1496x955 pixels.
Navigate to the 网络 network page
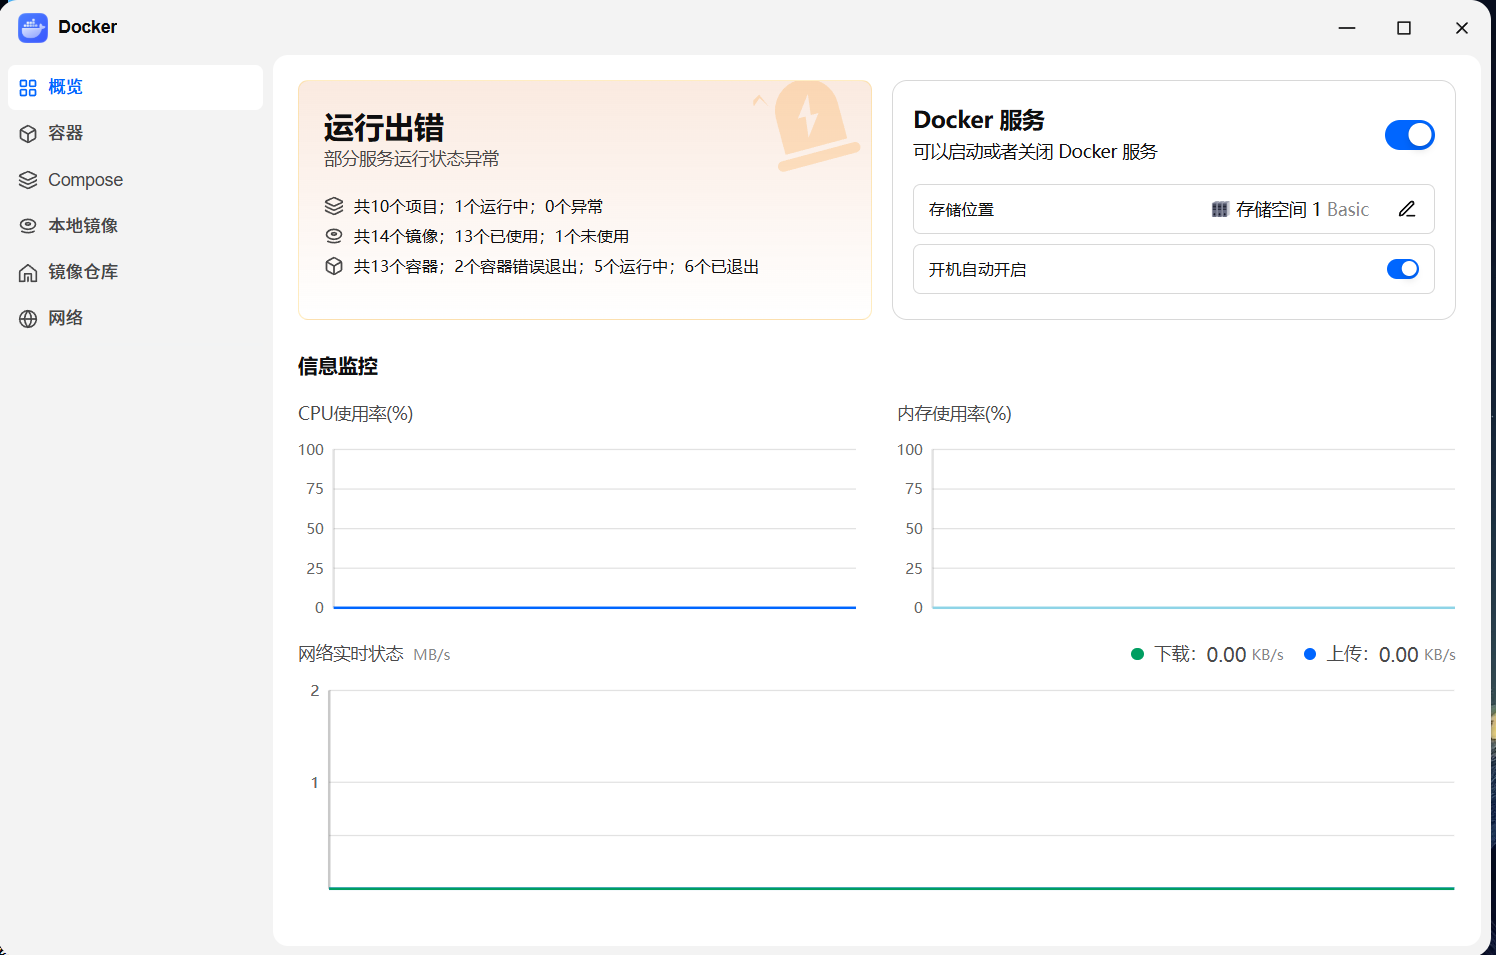point(136,317)
